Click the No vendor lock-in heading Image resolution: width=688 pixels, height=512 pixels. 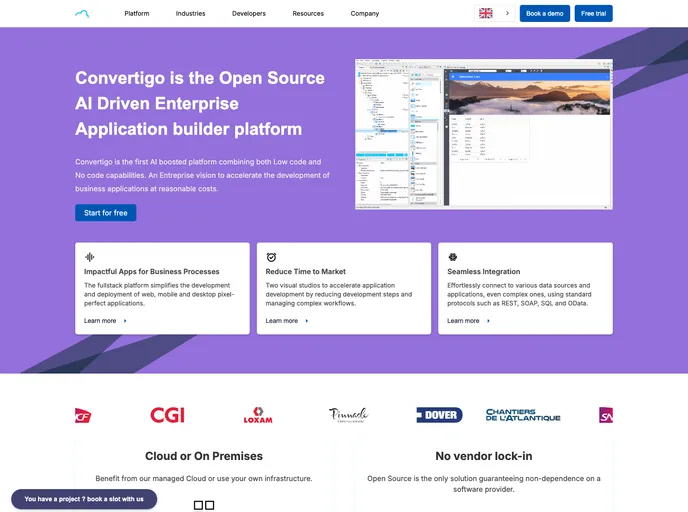click(x=484, y=456)
